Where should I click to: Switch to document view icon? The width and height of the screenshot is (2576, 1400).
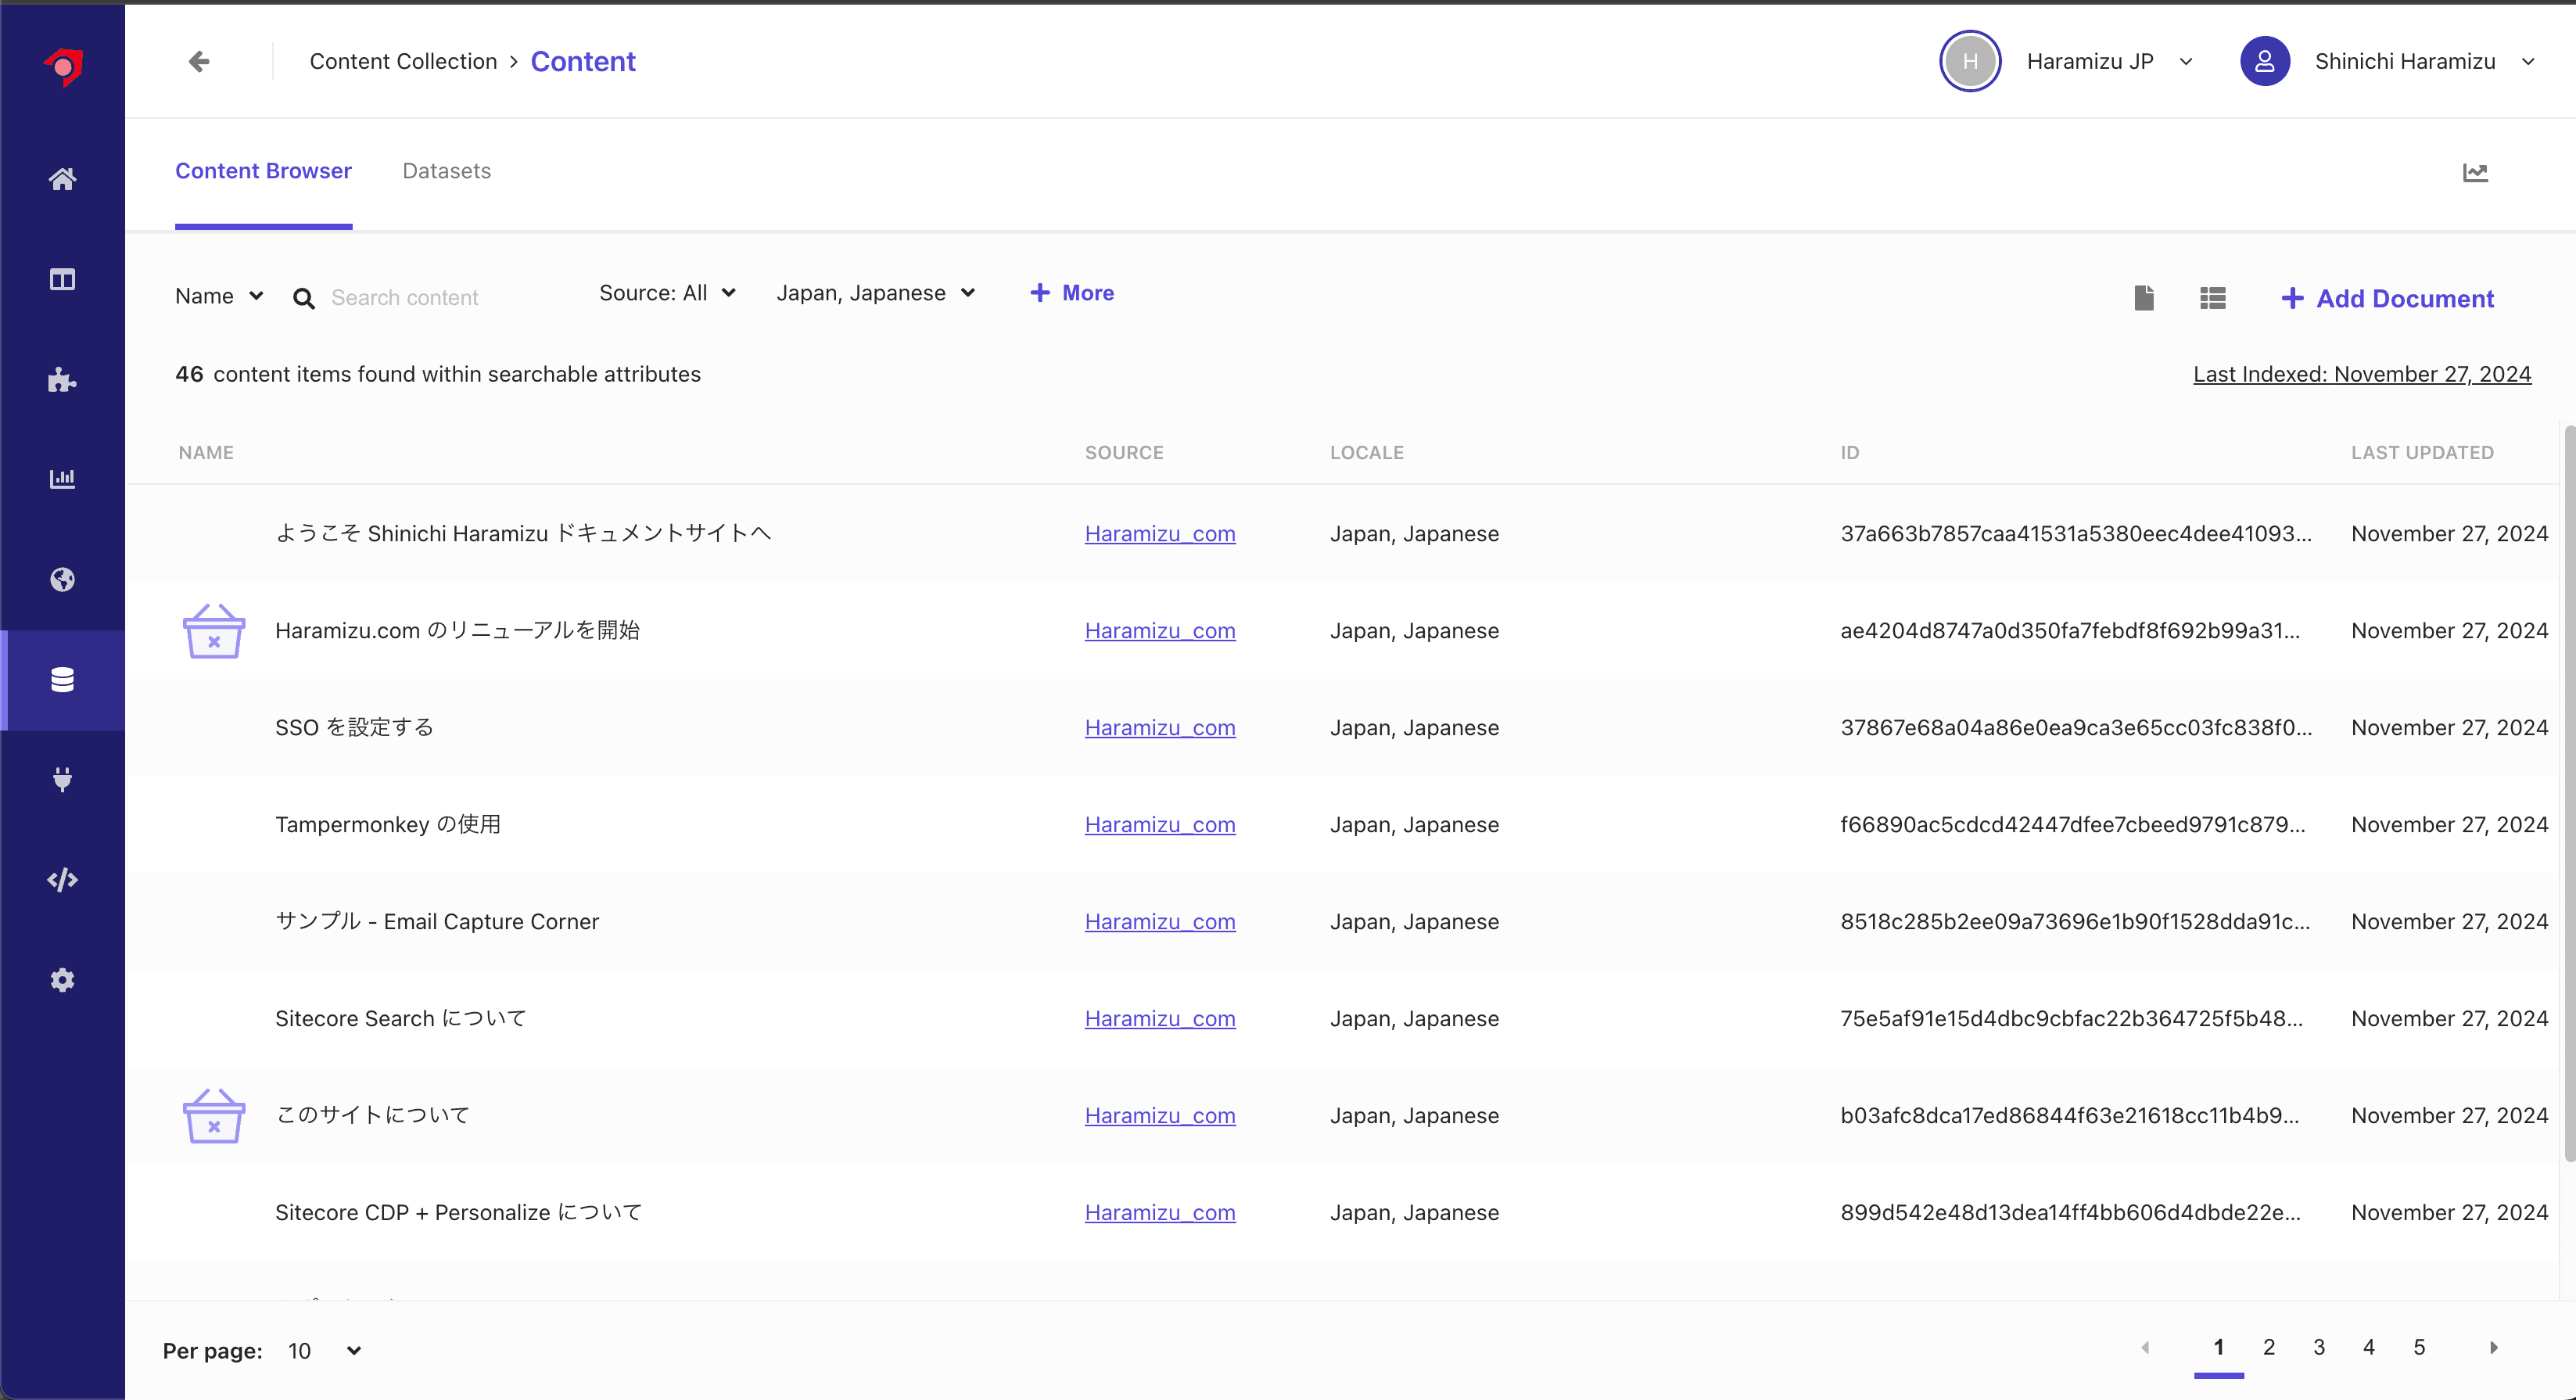[2144, 298]
